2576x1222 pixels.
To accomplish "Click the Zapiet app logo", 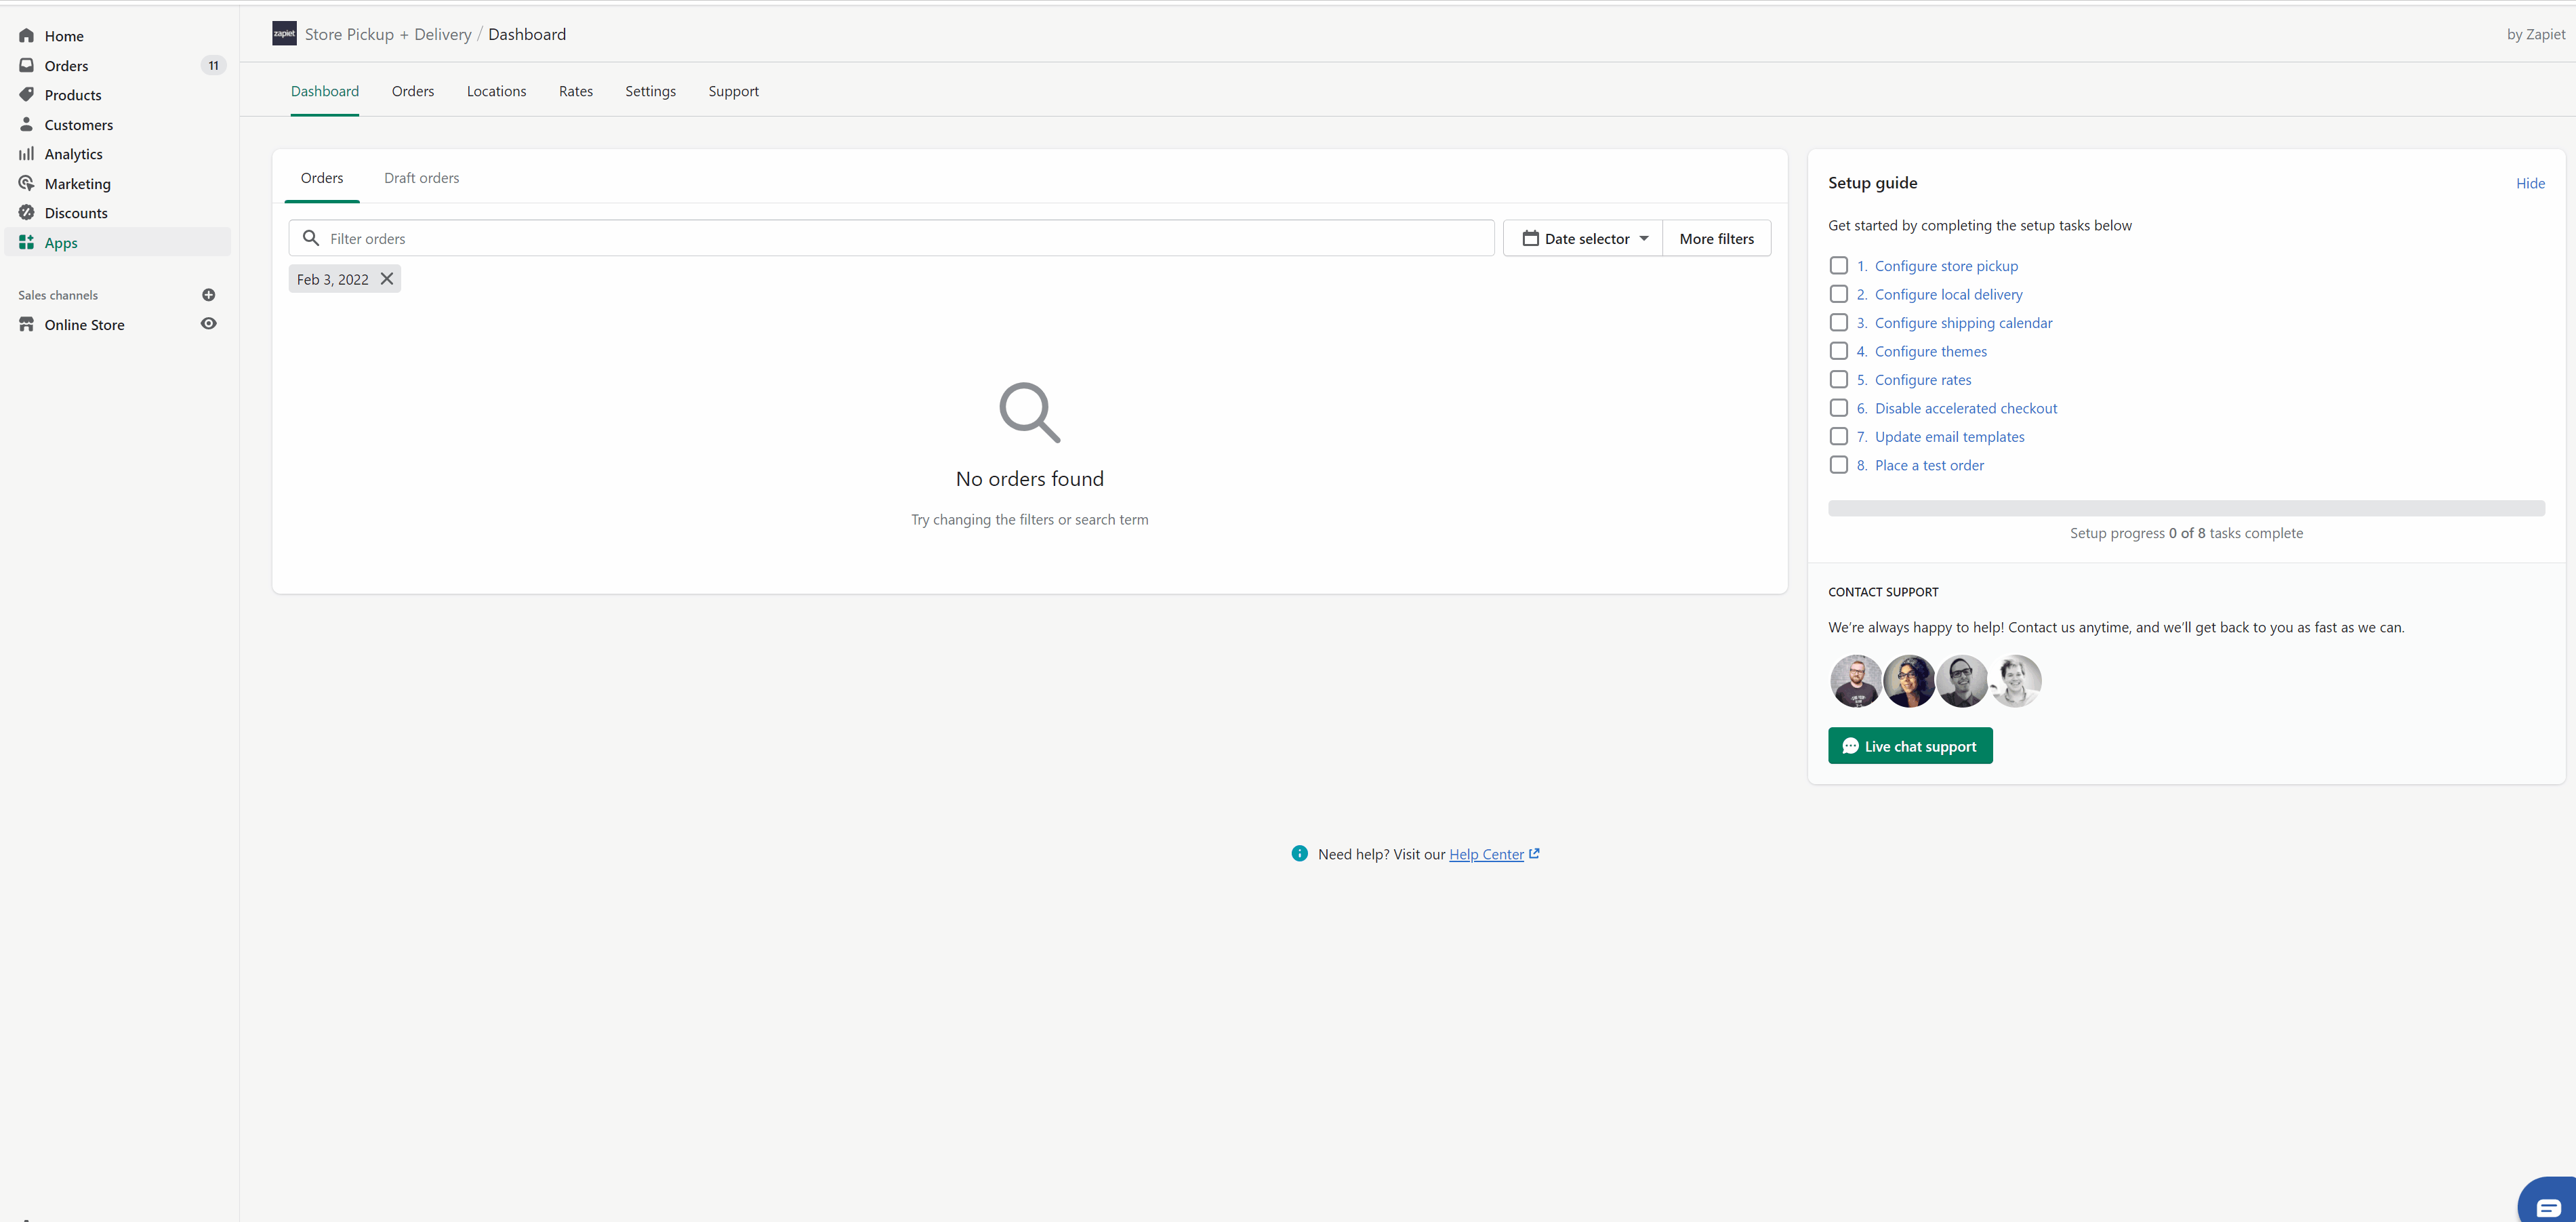I will [284, 34].
